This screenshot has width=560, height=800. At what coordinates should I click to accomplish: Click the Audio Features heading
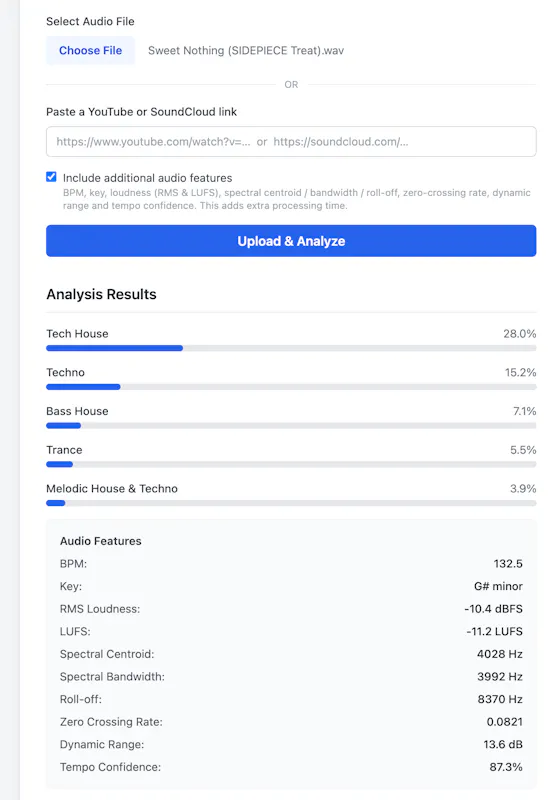(100, 541)
